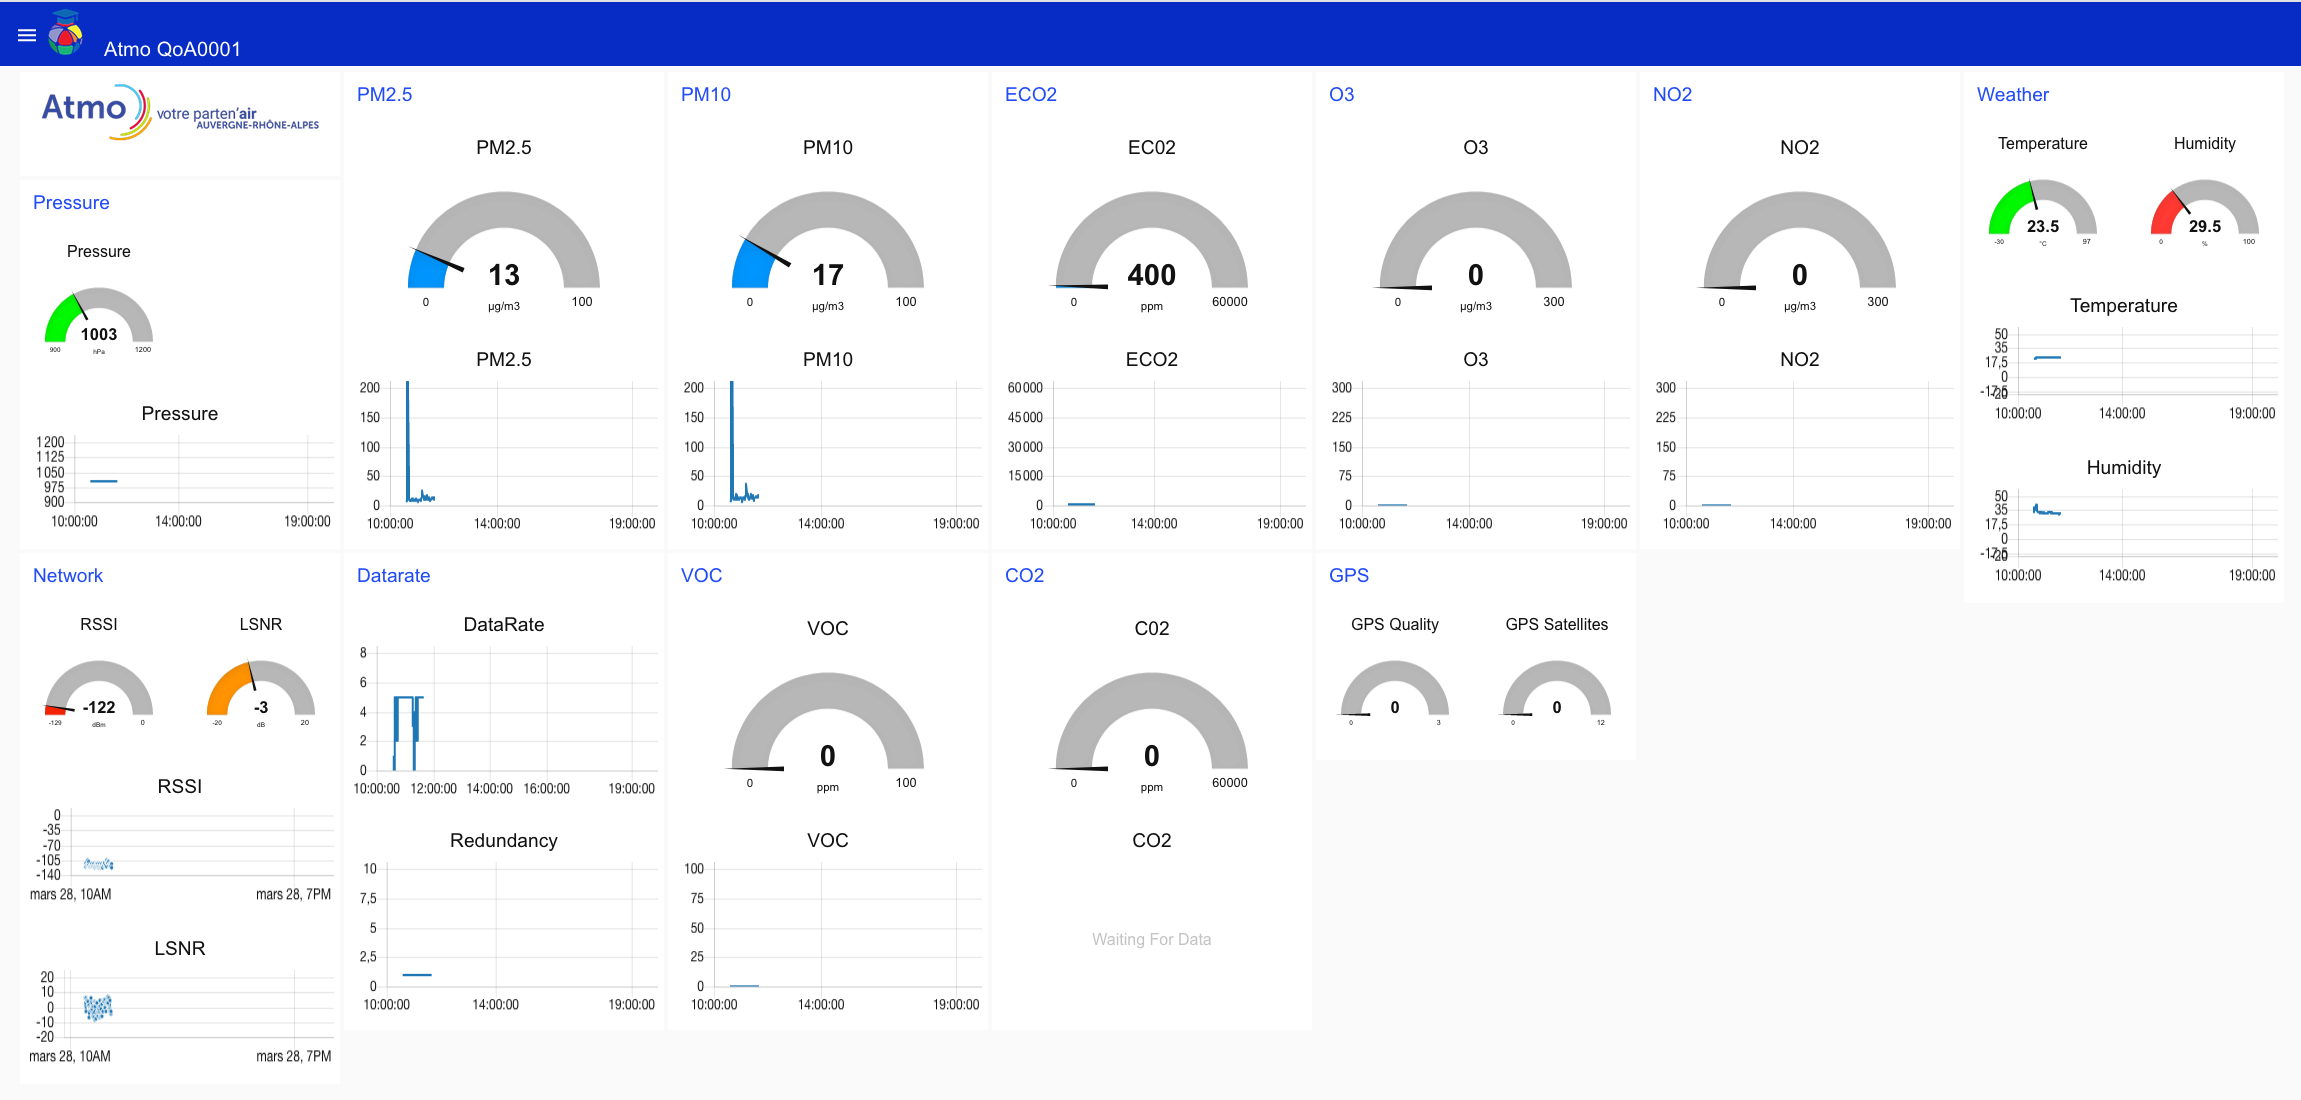Click the PM10 gauge showing 17
The image size is (2301, 1100).
click(828, 251)
